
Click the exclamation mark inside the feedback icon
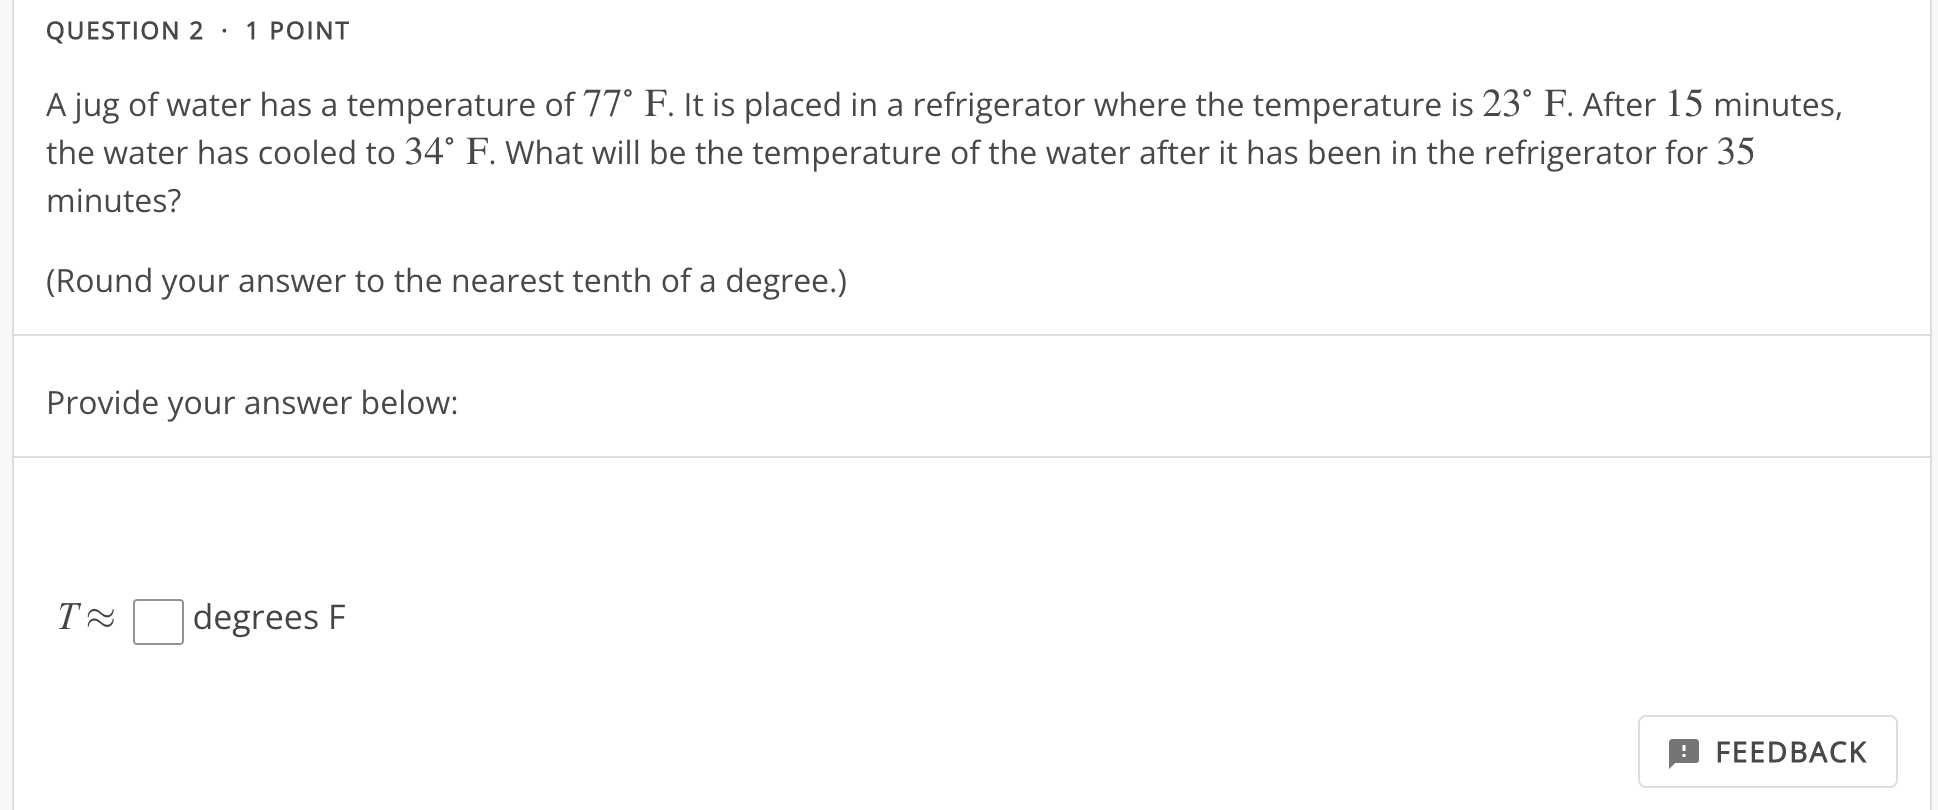coord(1686,751)
